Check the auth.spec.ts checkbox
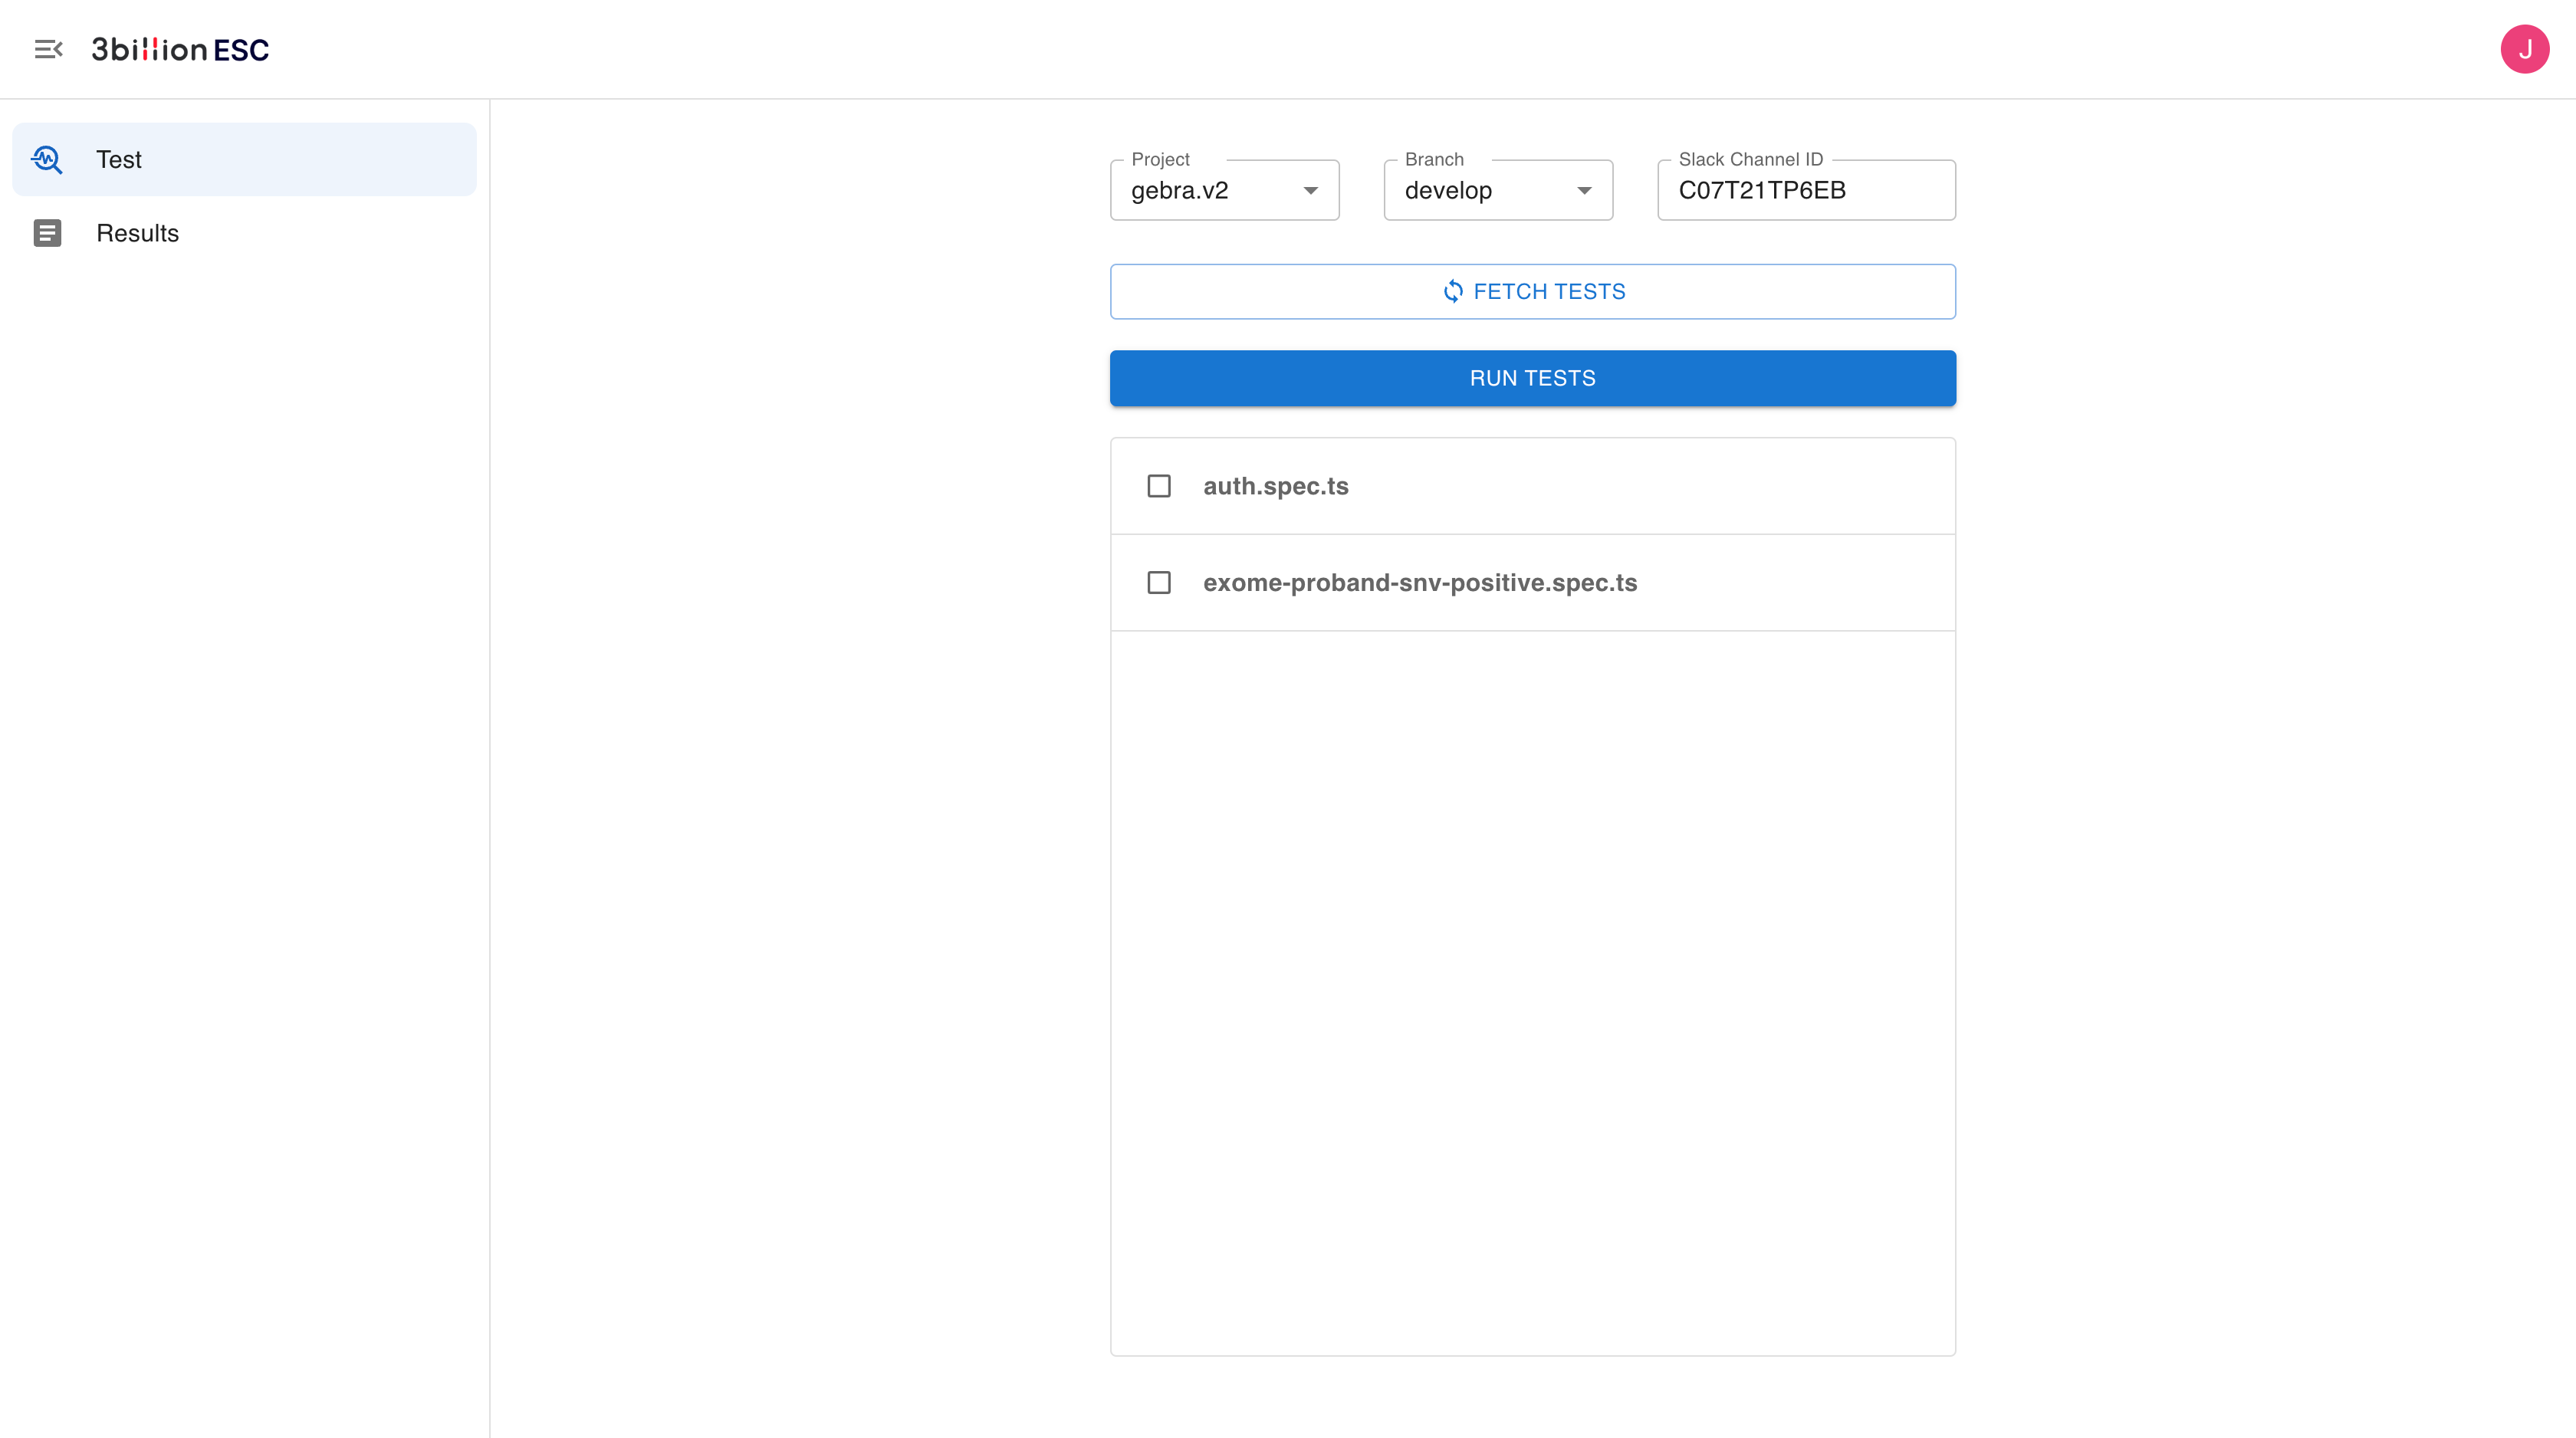Image resolution: width=2576 pixels, height=1438 pixels. click(1159, 486)
